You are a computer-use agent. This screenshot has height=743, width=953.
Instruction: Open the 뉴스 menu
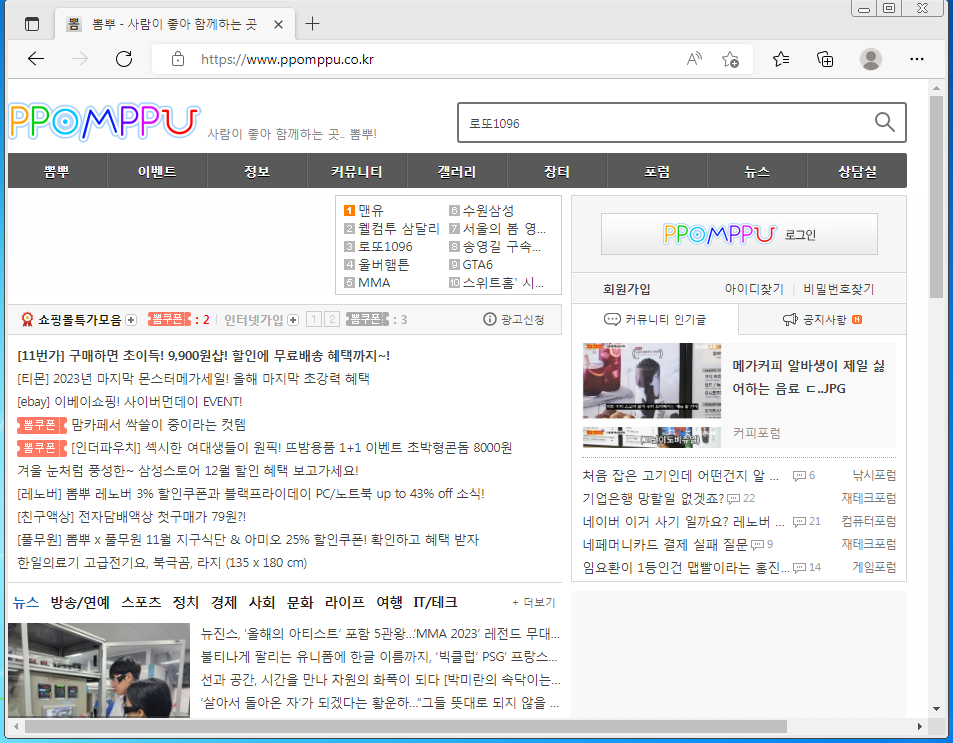757,171
